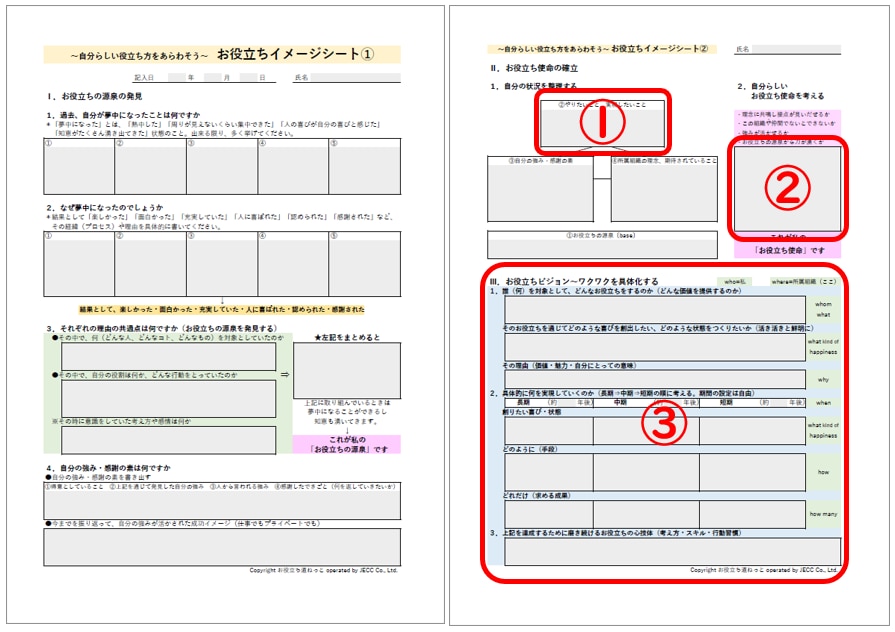Click the large お役立ち使命 entry box
This screenshot has width=895, height=632.
(x=787, y=189)
